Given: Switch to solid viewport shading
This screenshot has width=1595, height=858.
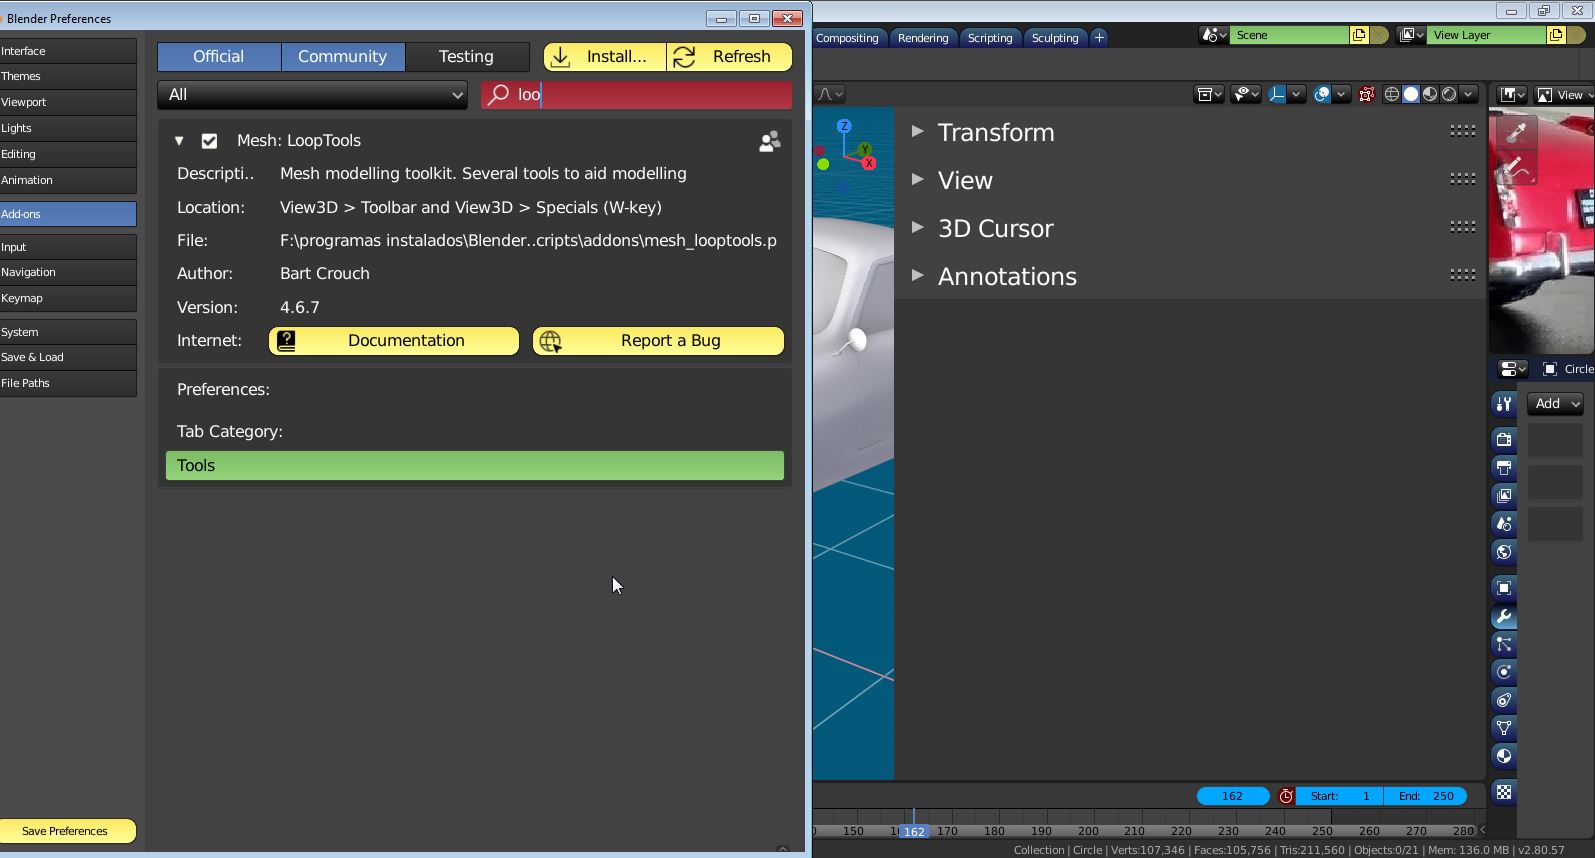Looking at the screenshot, I should pos(1411,94).
